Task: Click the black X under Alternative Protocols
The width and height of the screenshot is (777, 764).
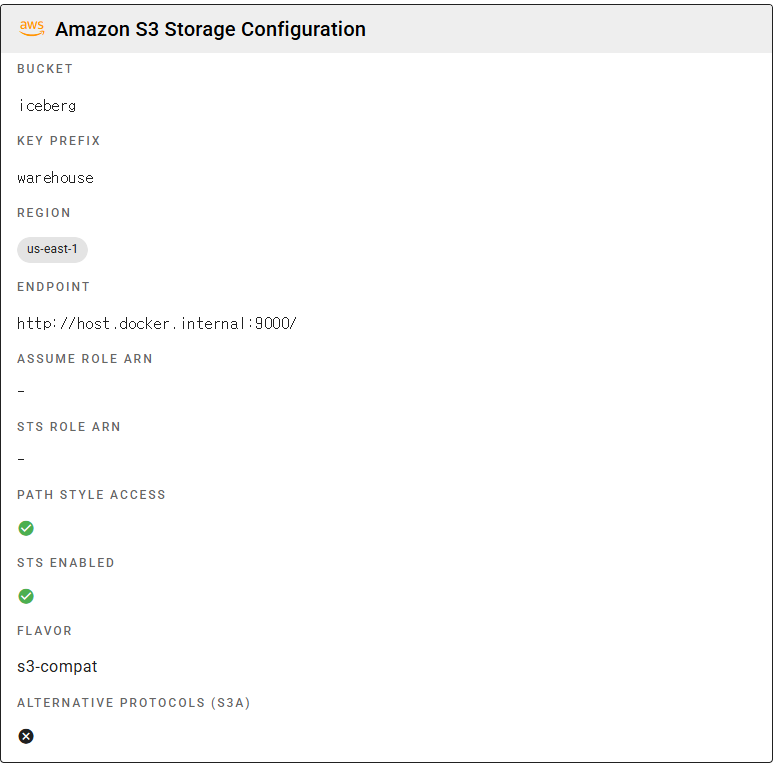Action: [x=26, y=736]
